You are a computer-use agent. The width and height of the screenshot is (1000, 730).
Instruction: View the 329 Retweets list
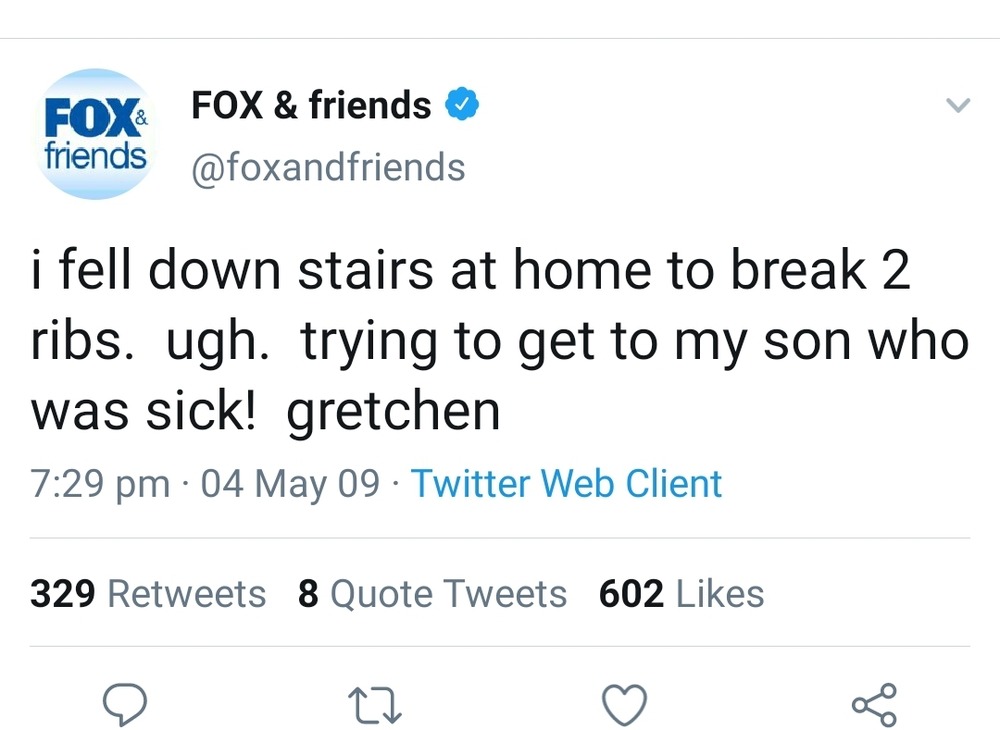tap(148, 594)
